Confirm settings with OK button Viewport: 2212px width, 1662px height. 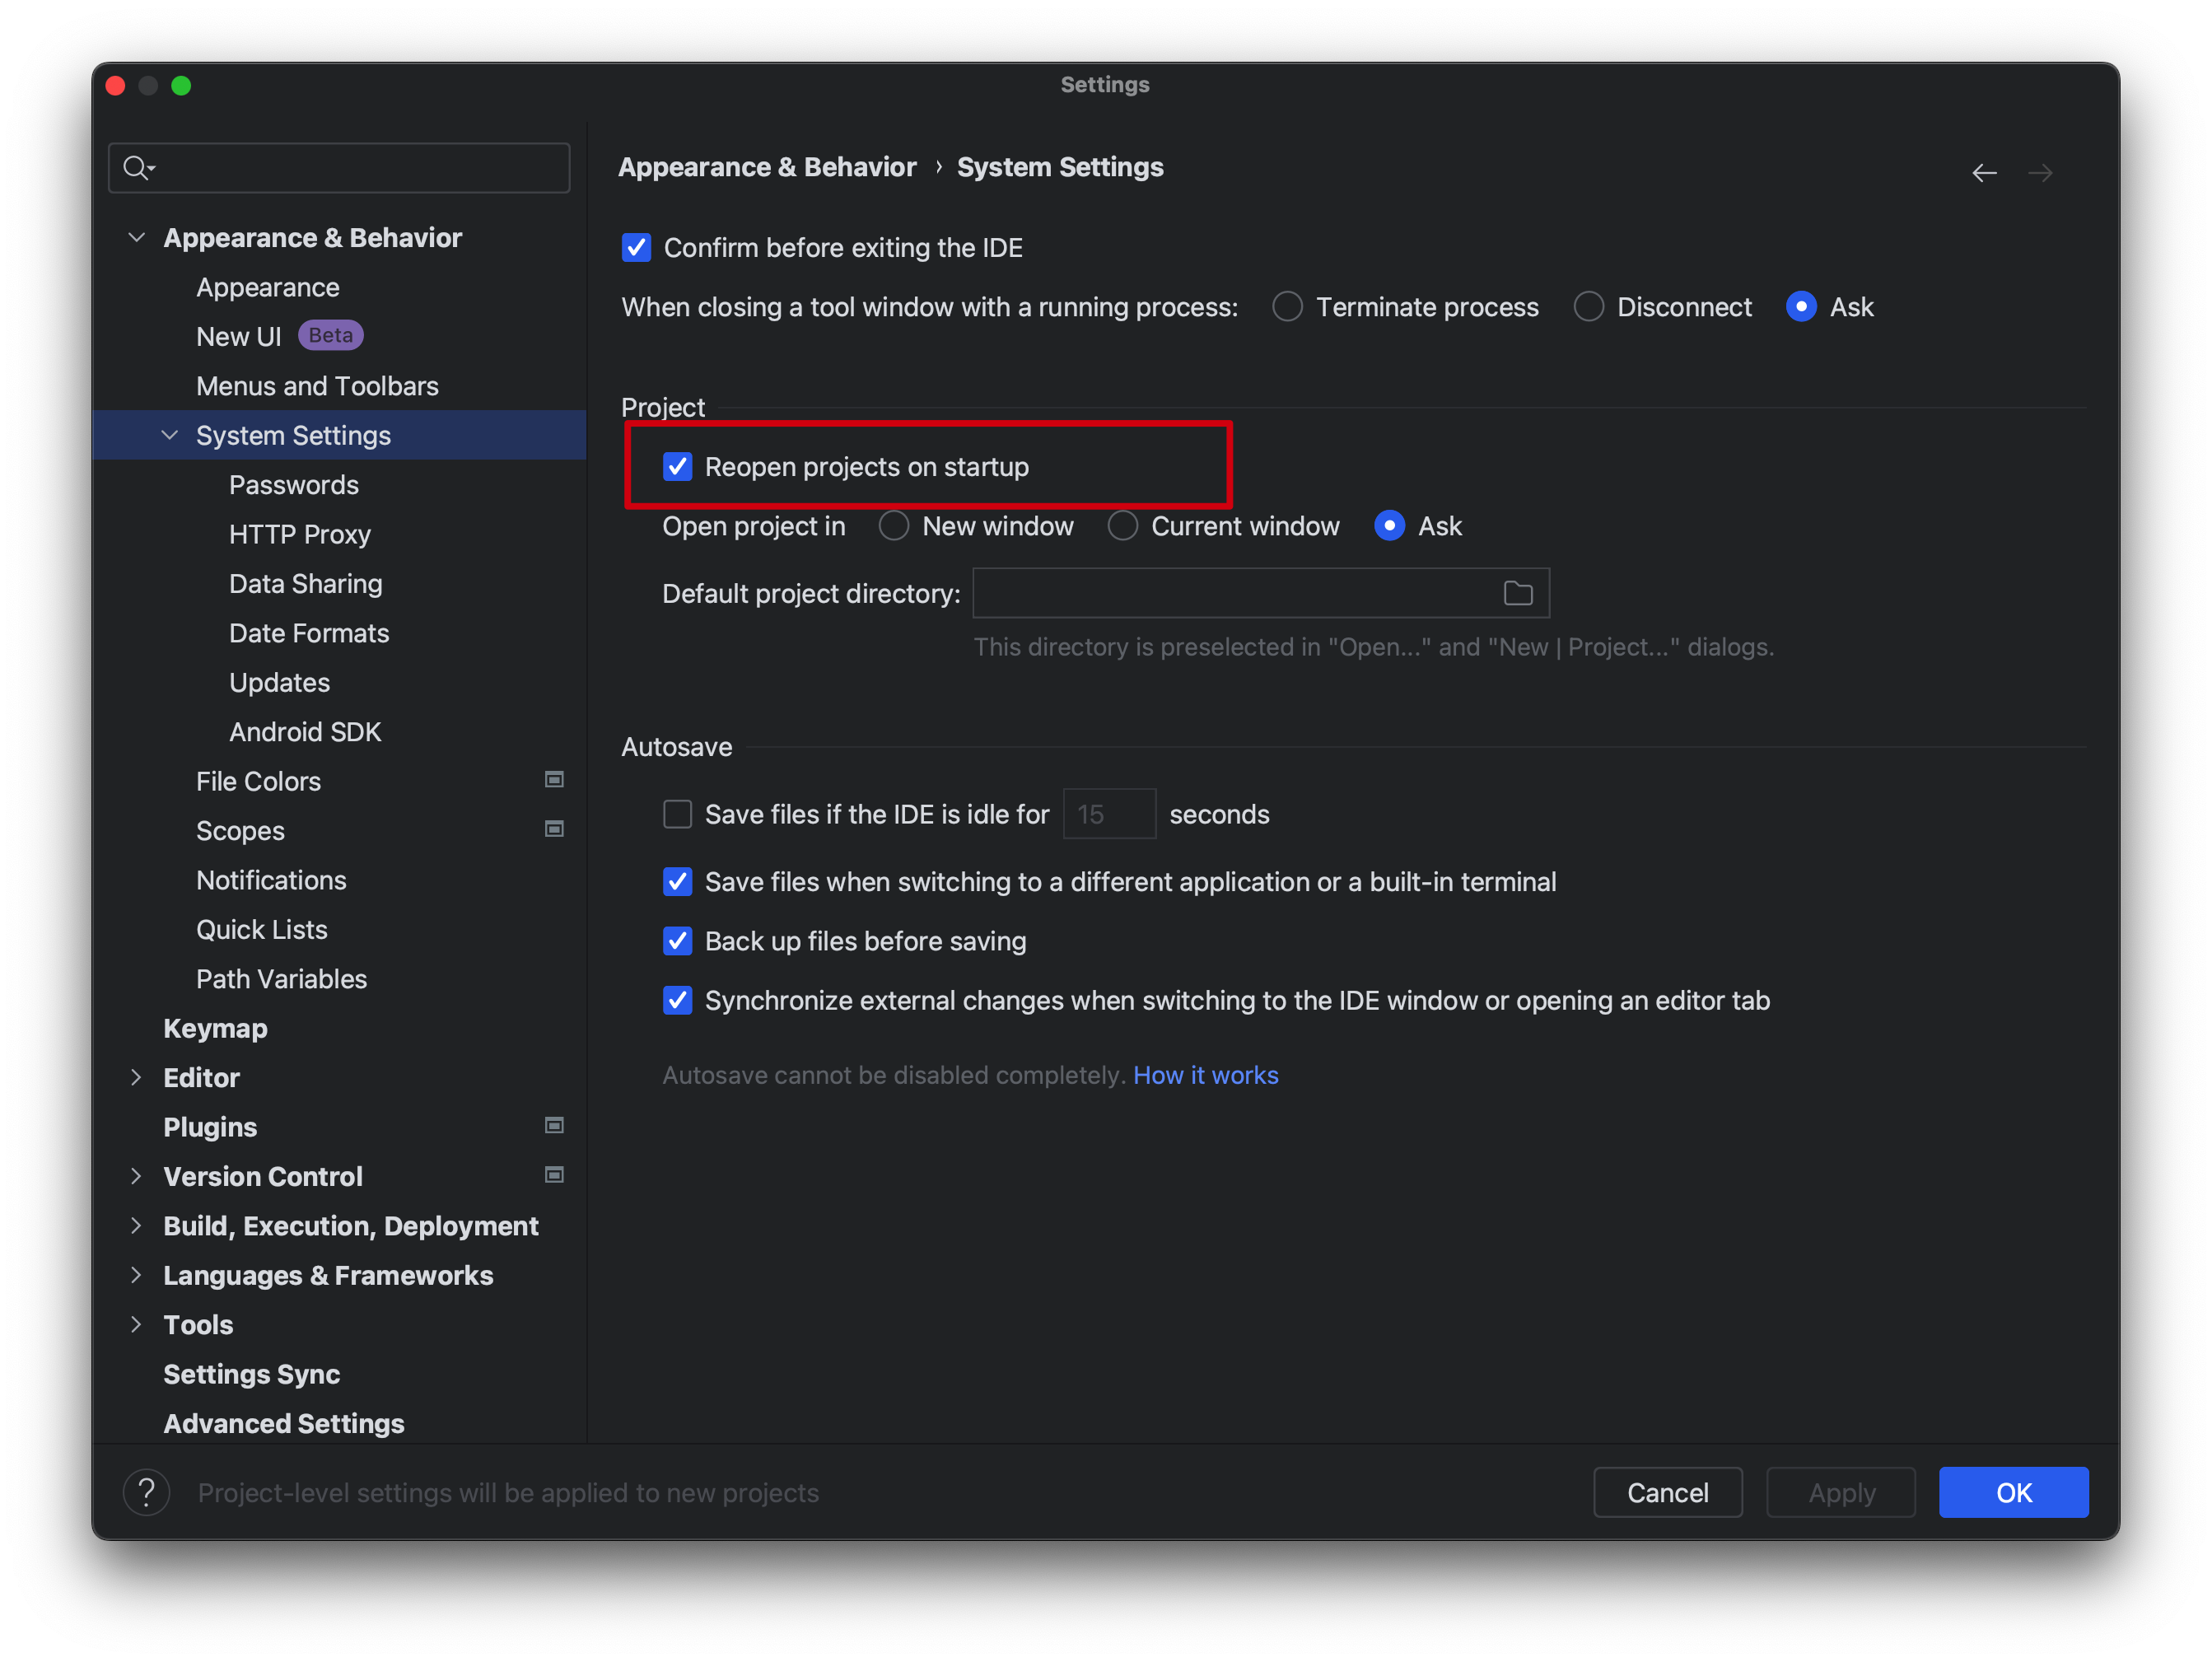click(x=2013, y=1492)
